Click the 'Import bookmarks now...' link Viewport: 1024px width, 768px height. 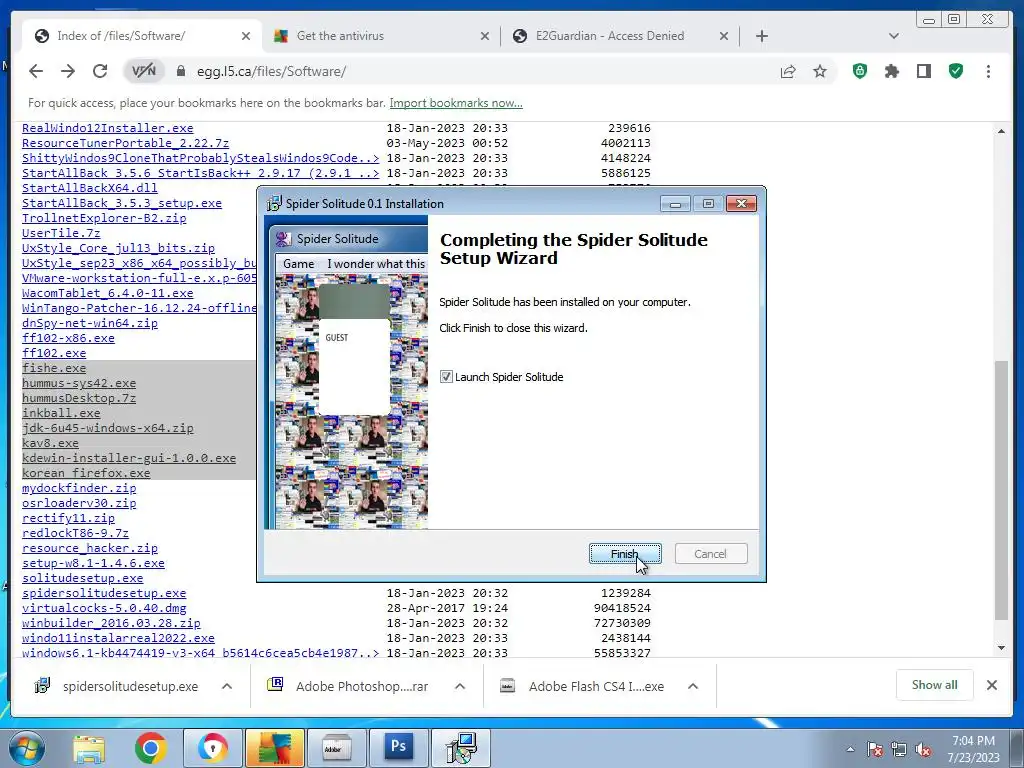tap(456, 103)
